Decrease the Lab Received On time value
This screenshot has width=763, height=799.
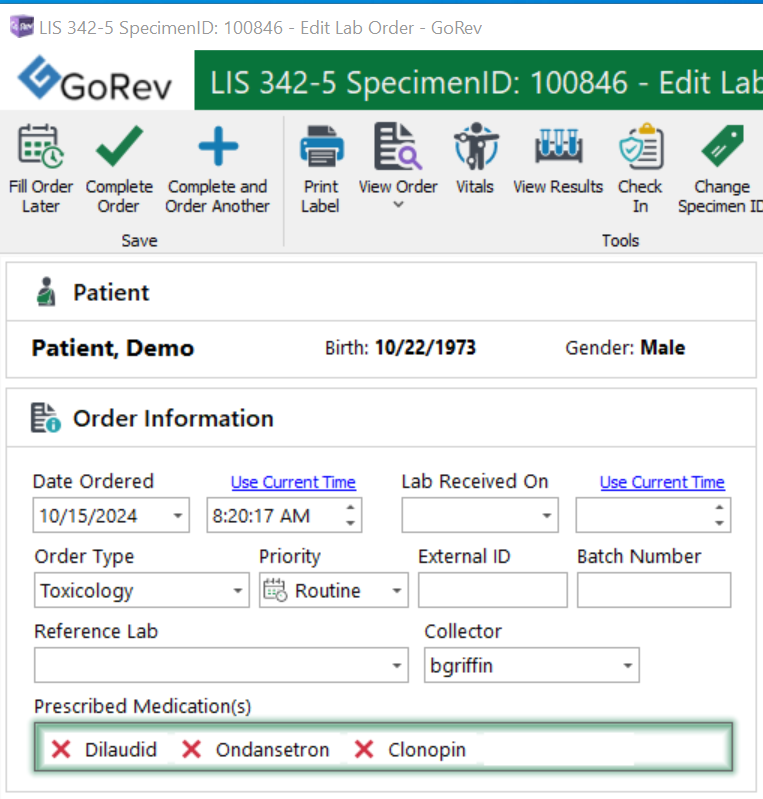click(x=719, y=523)
